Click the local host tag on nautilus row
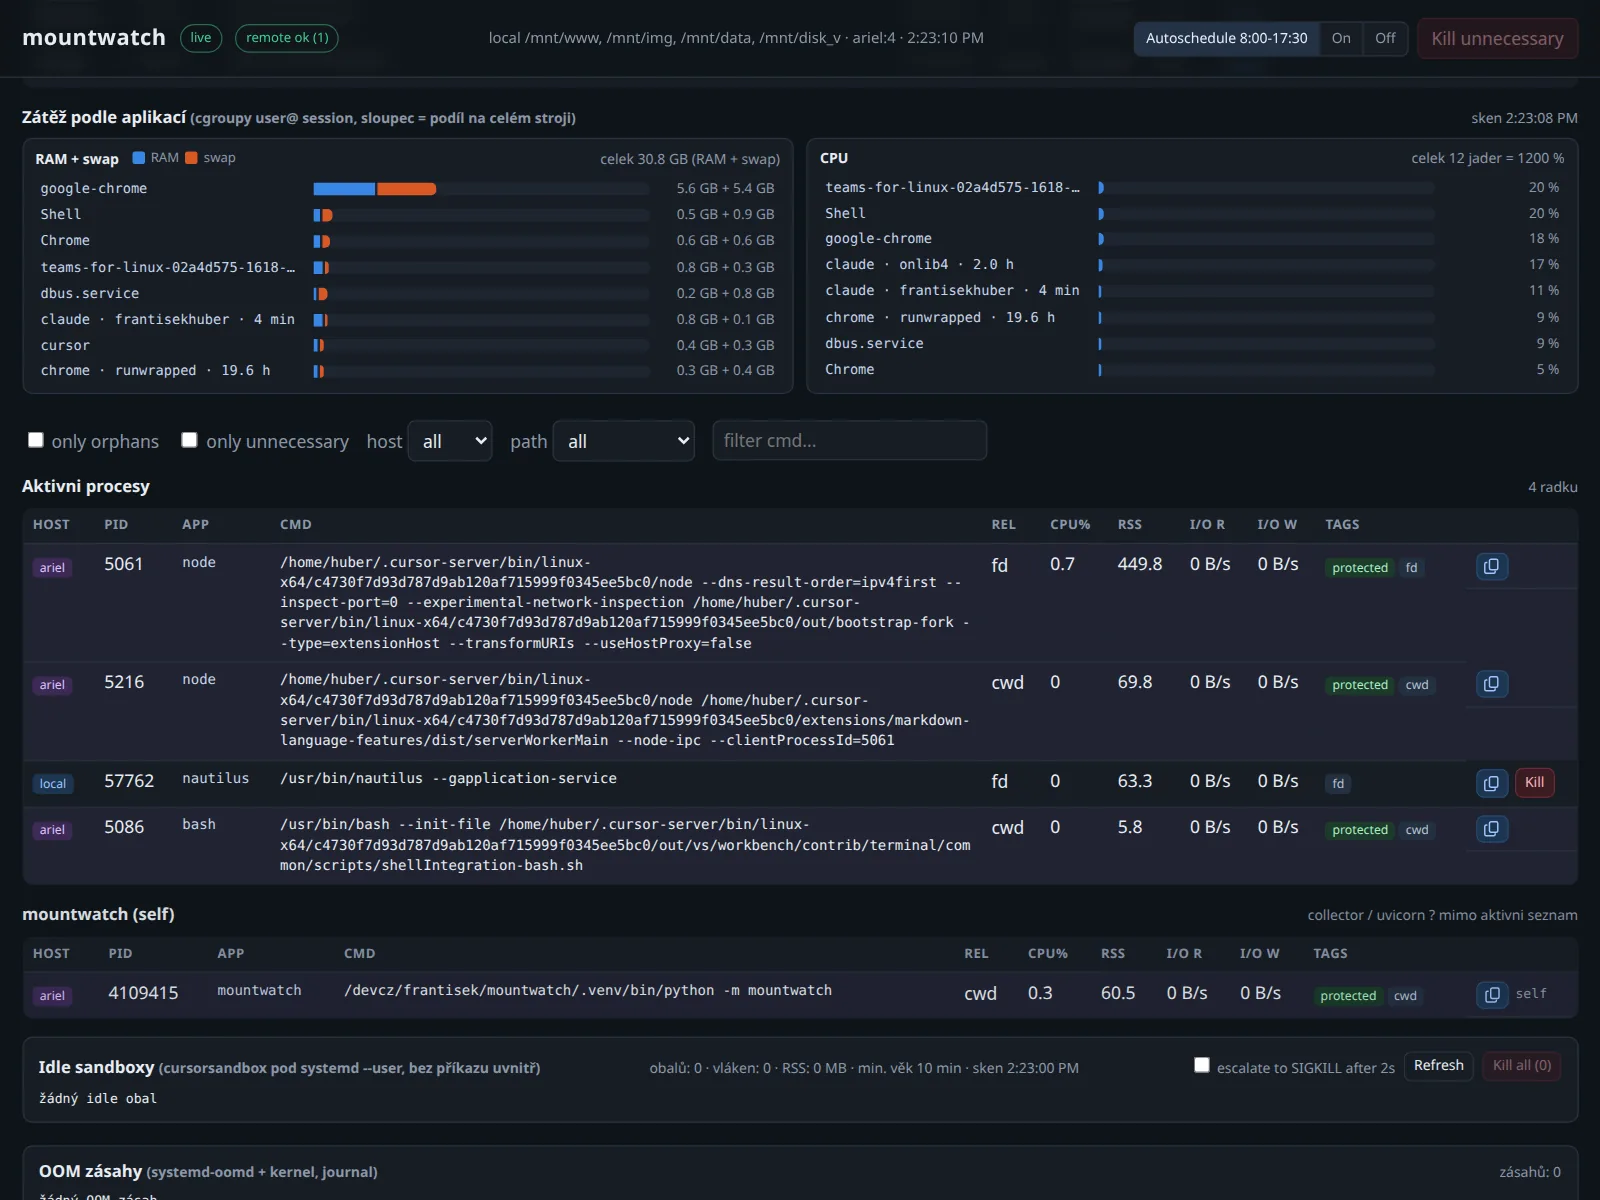1600x1200 pixels. [53, 784]
